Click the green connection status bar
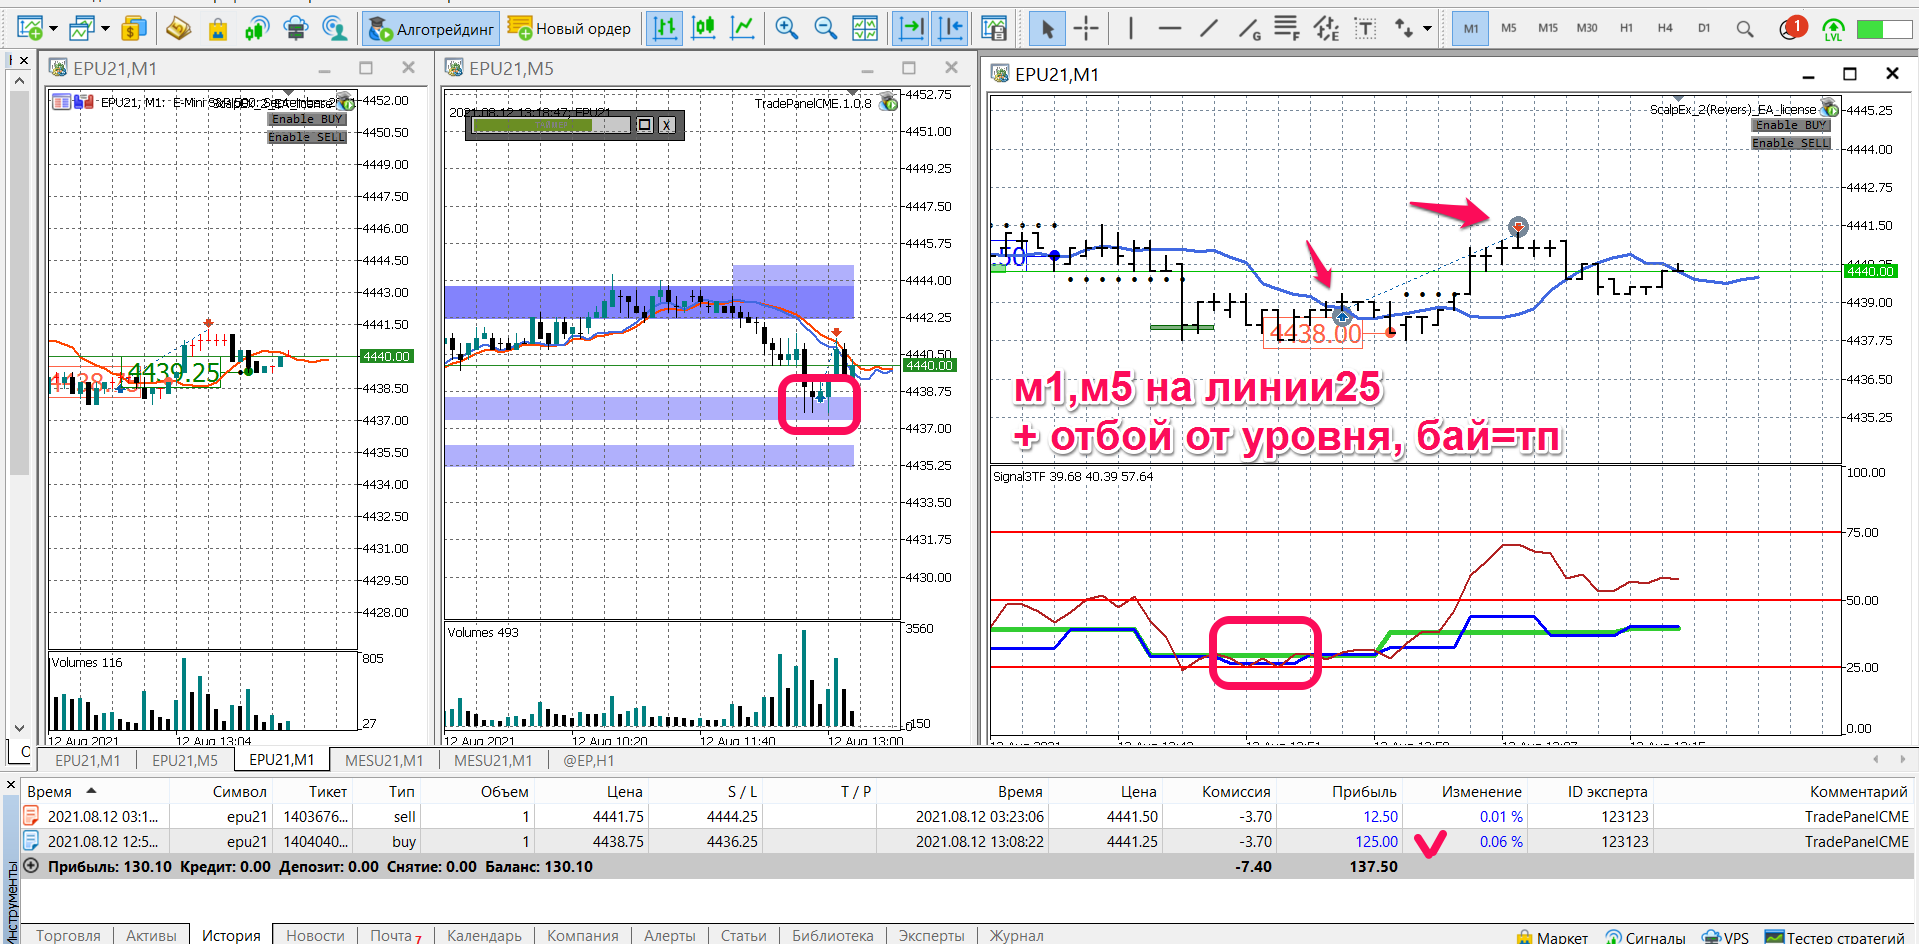Image resolution: width=1919 pixels, height=944 pixels. pos(1884,30)
